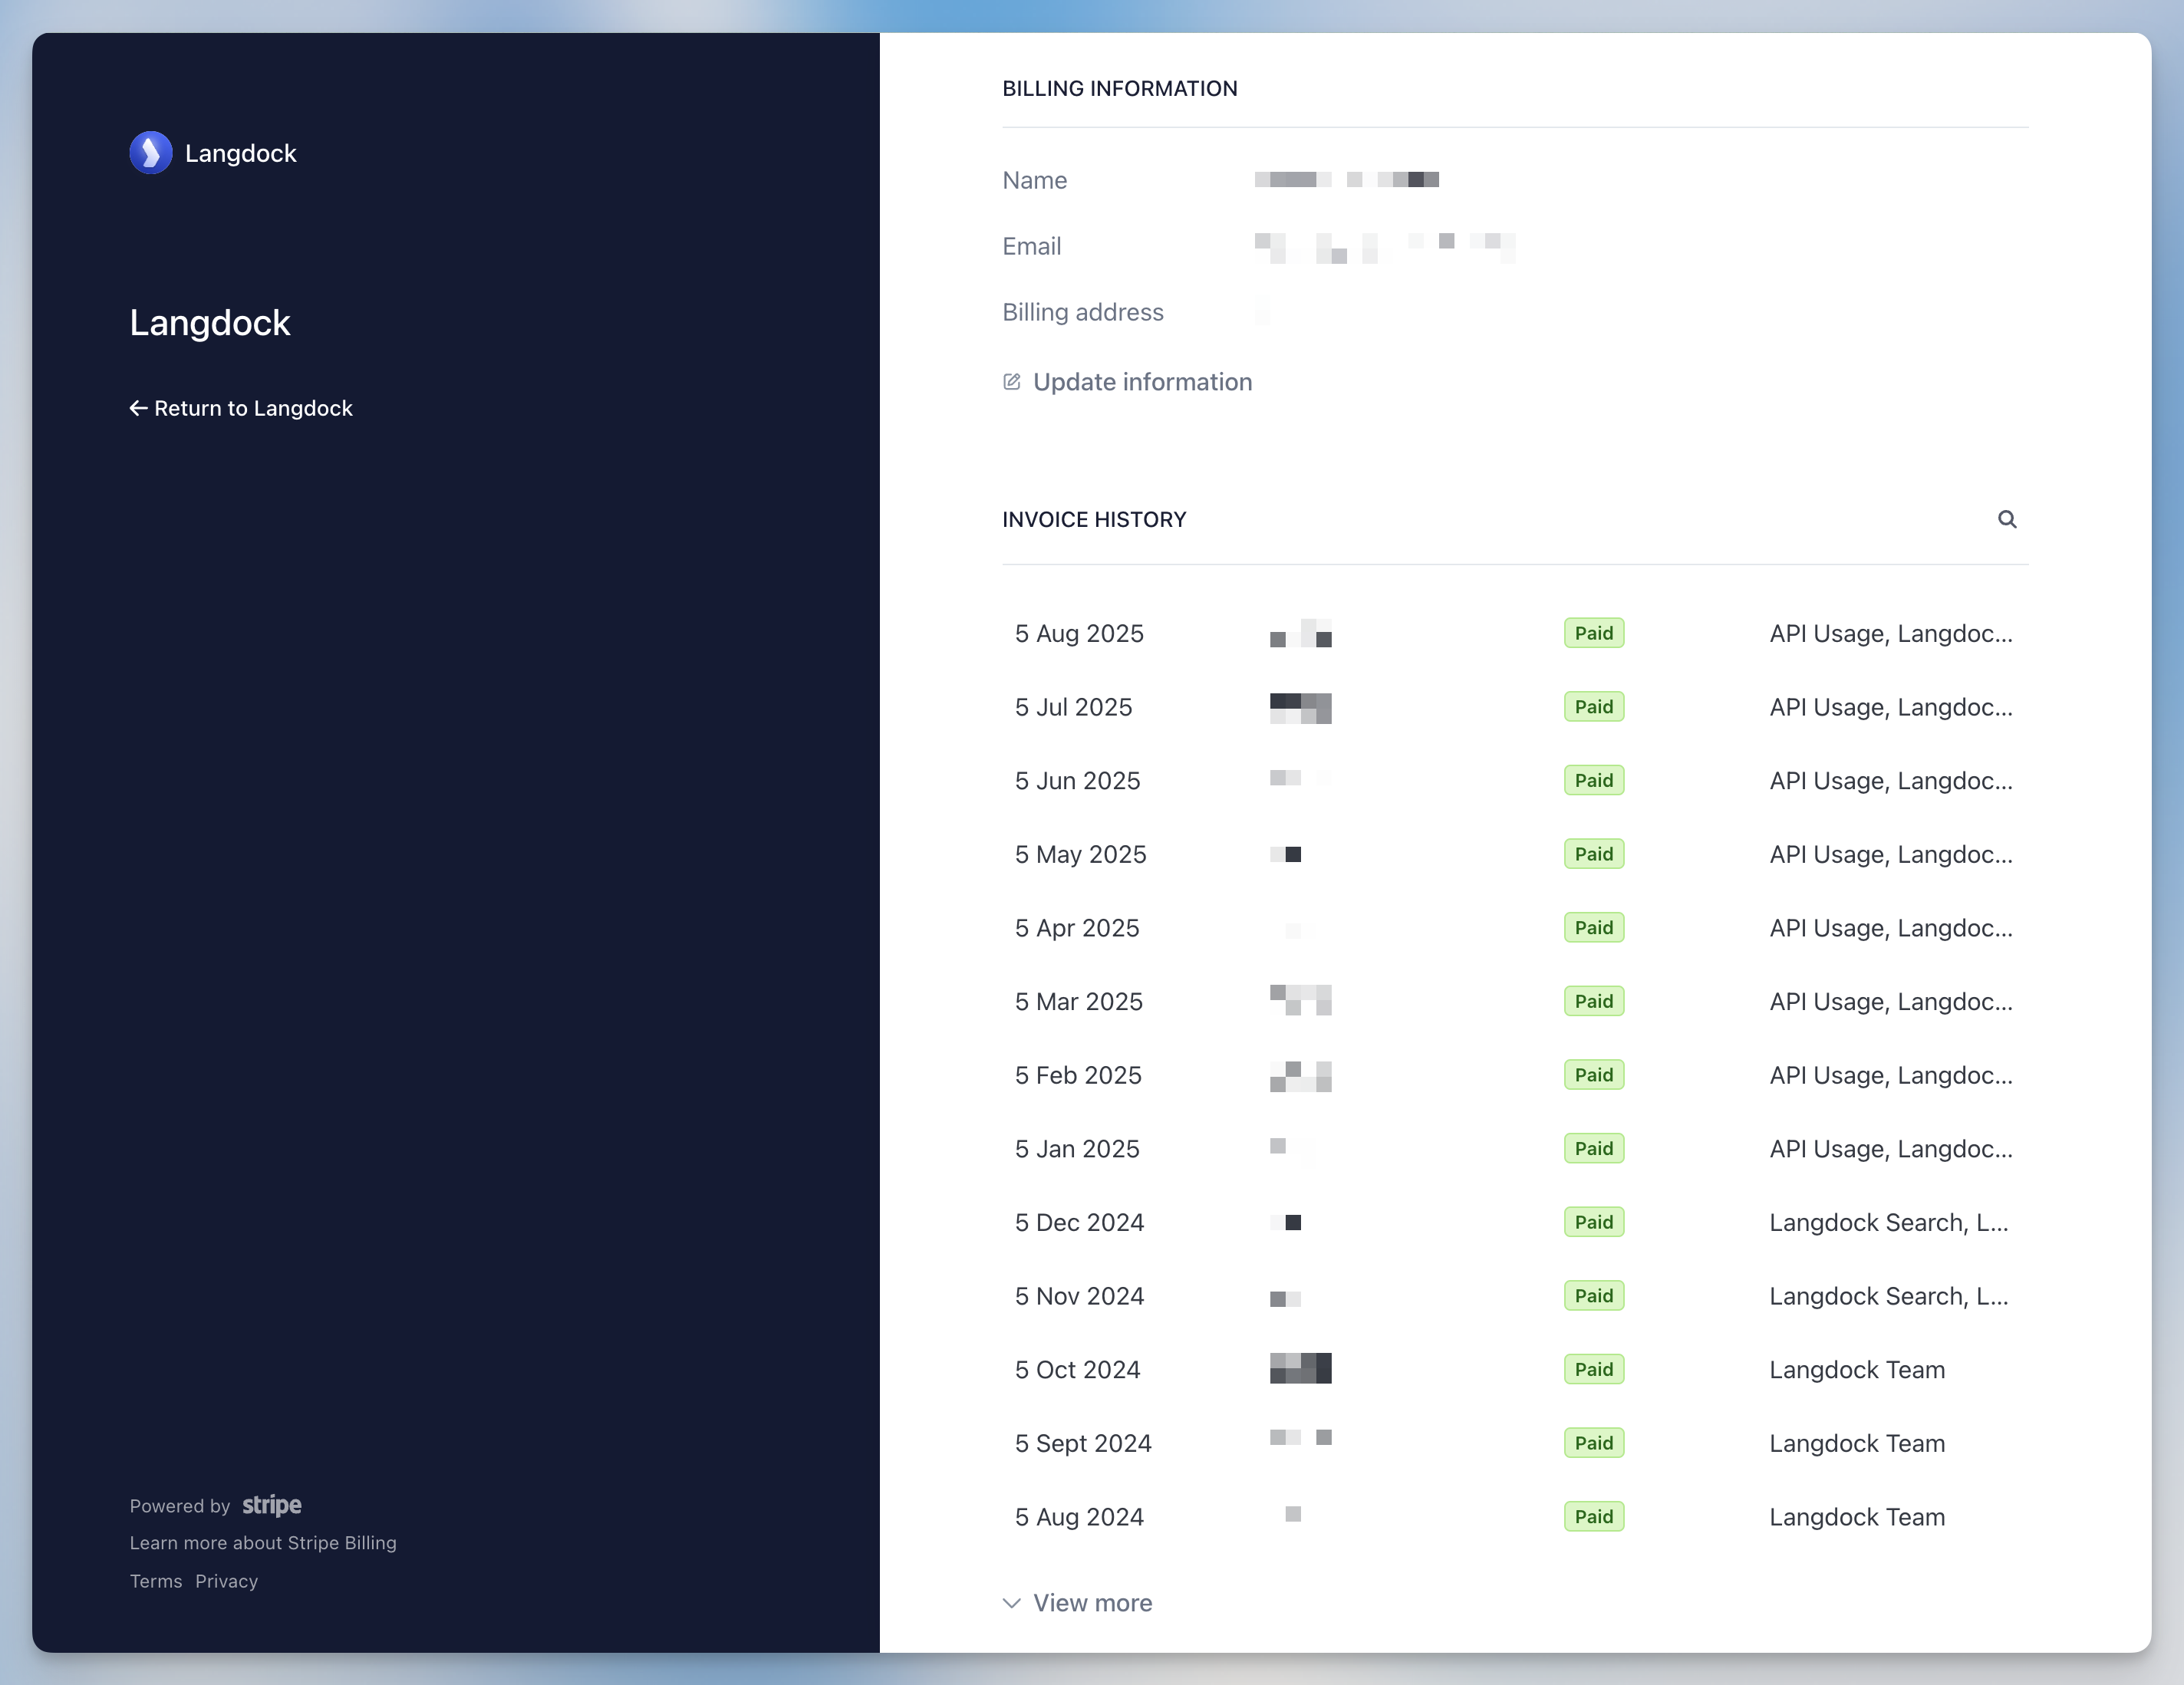Image resolution: width=2184 pixels, height=1685 pixels.
Task: Open invoice history search magnifier
Action: (x=2006, y=519)
